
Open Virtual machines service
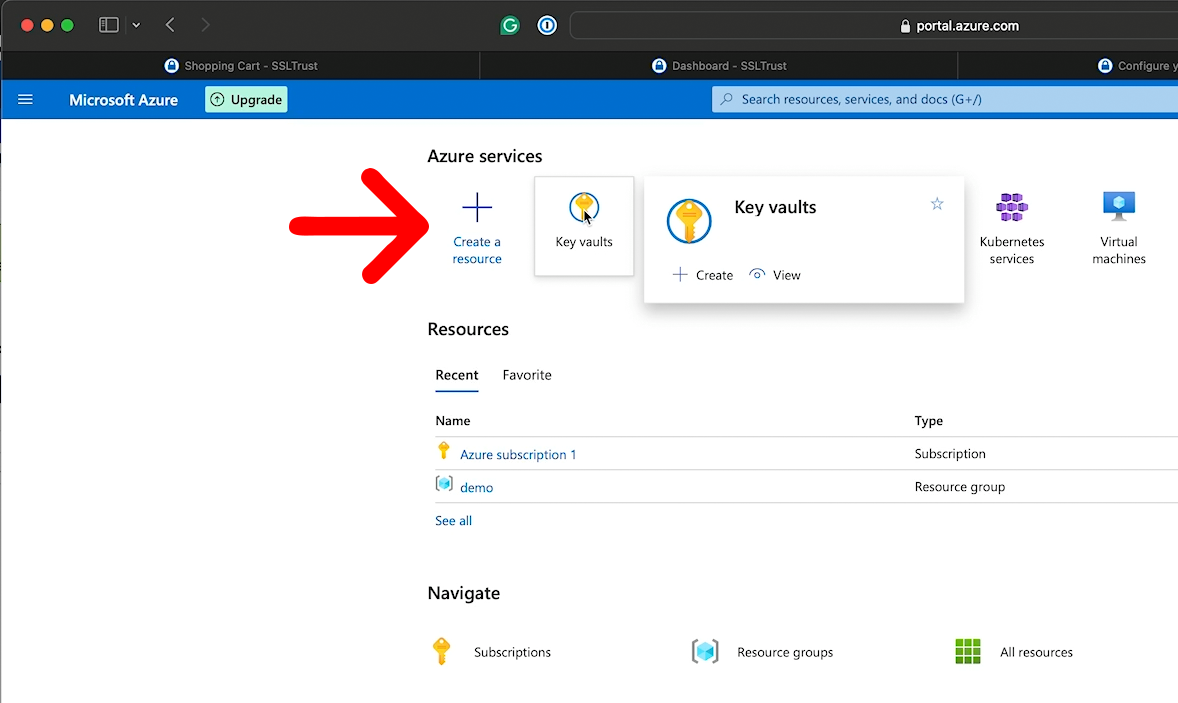tap(1118, 204)
